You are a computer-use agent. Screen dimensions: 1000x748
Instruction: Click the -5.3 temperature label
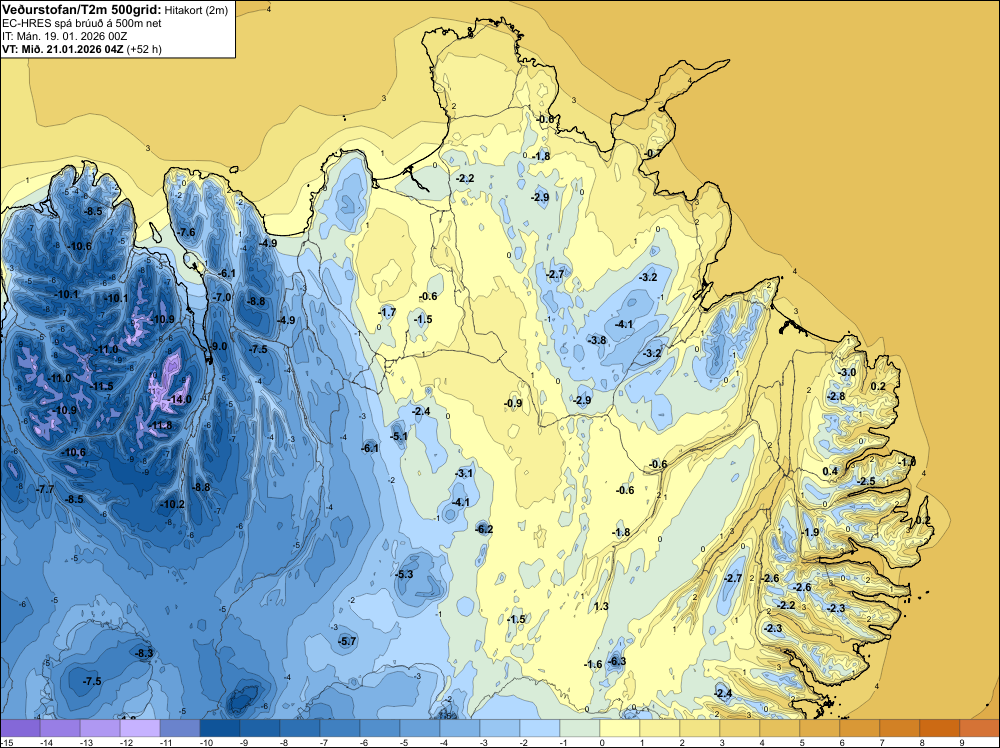click(x=405, y=575)
